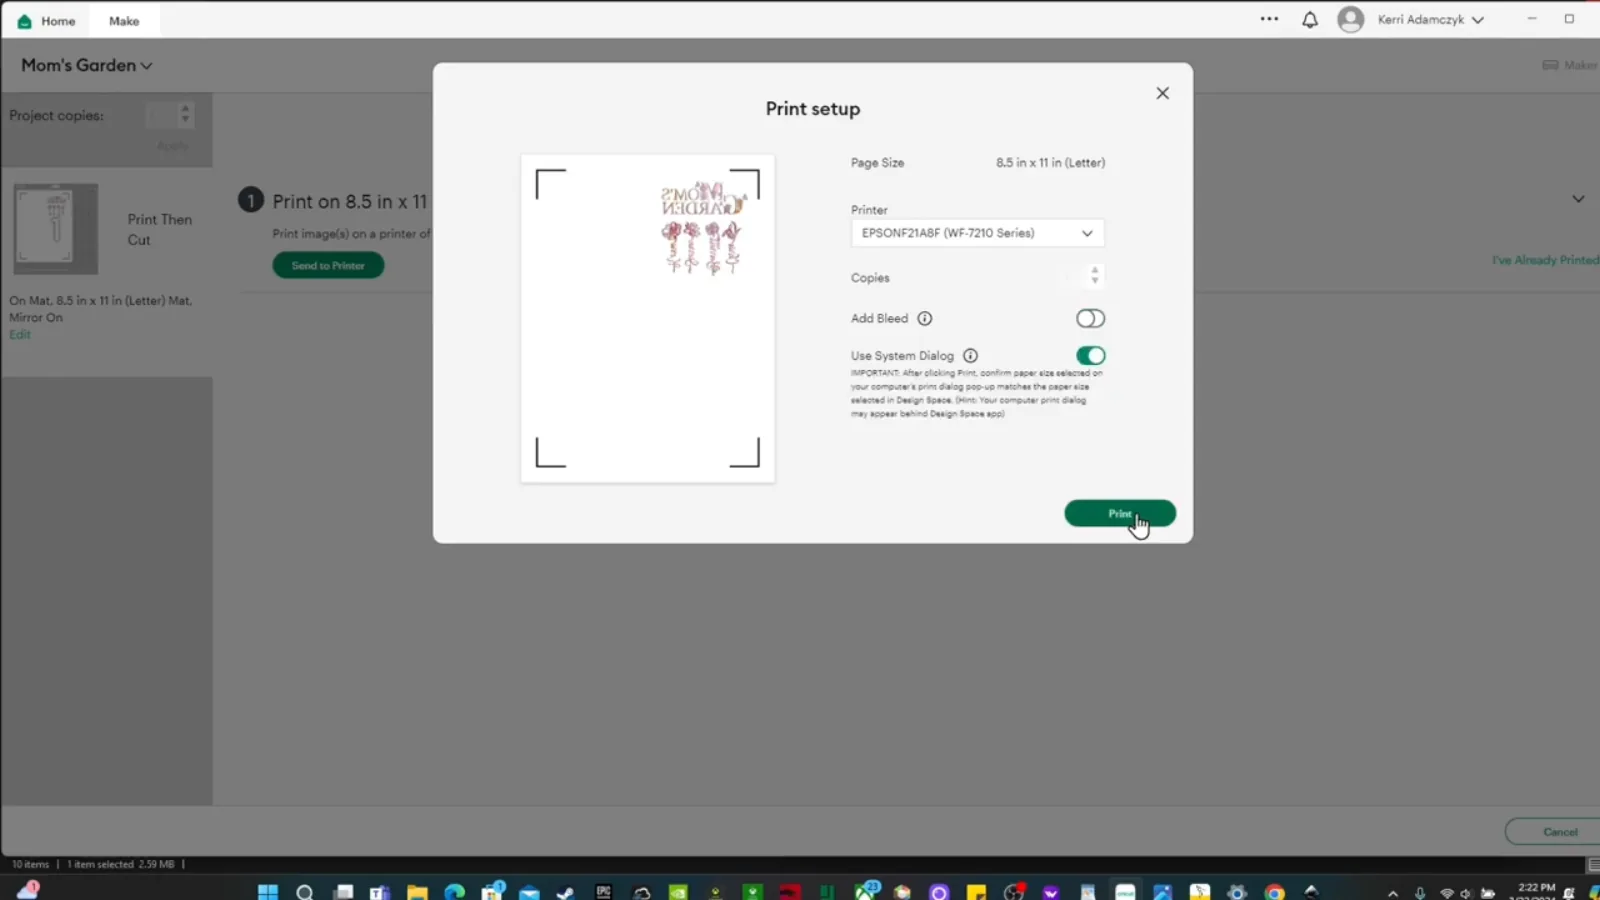The height and width of the screenshot is (900, 1600).
Task: Switch to the Make tab
Action: point(124,21)
